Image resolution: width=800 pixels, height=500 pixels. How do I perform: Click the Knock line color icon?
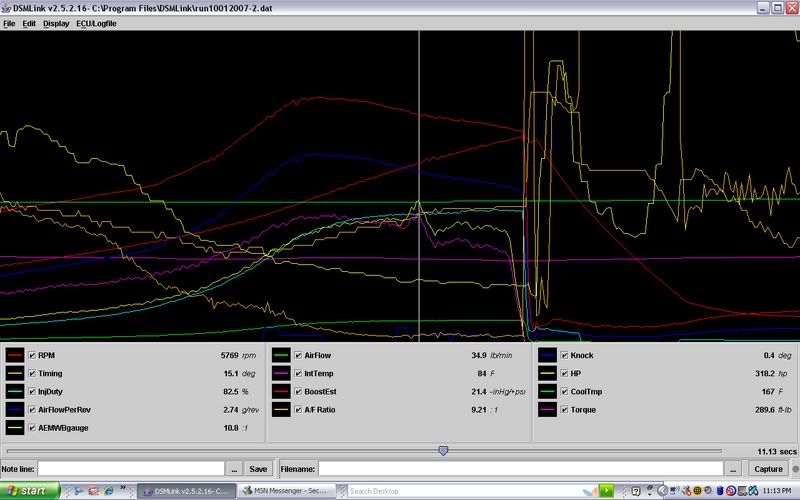[x=548, y=355]
